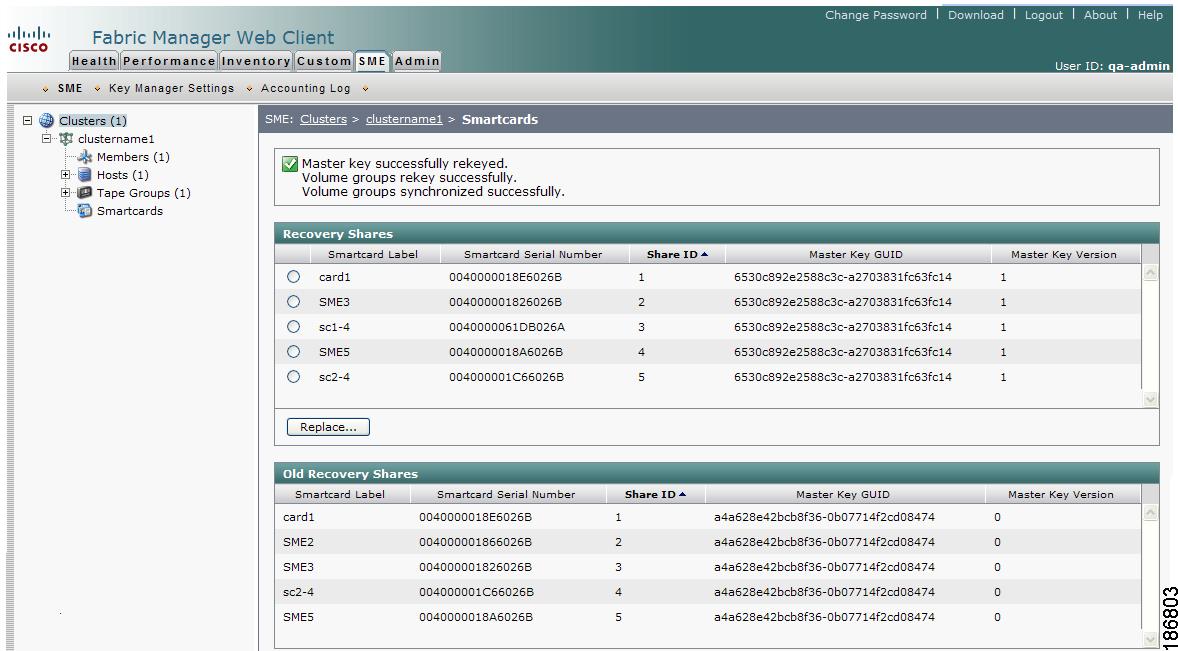Click the Help link

[1150, 15]
